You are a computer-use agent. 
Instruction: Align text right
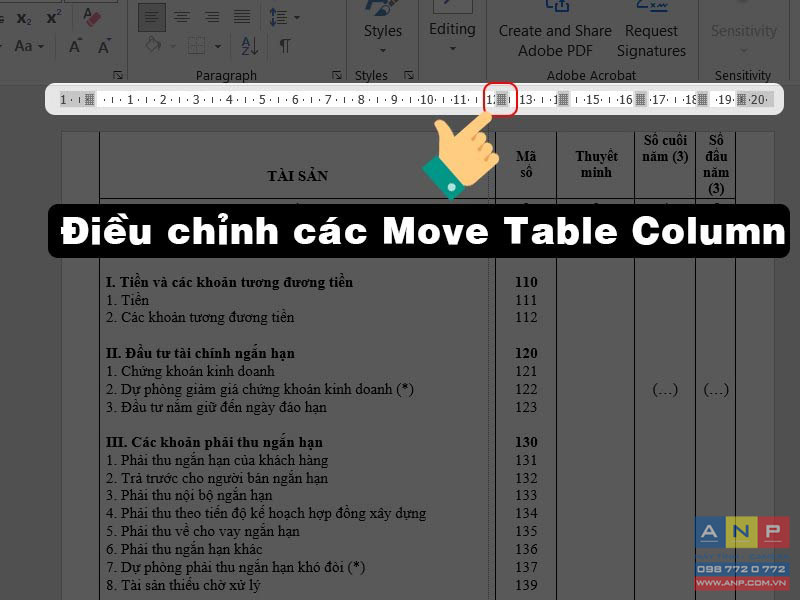click(x=212, y=17)
